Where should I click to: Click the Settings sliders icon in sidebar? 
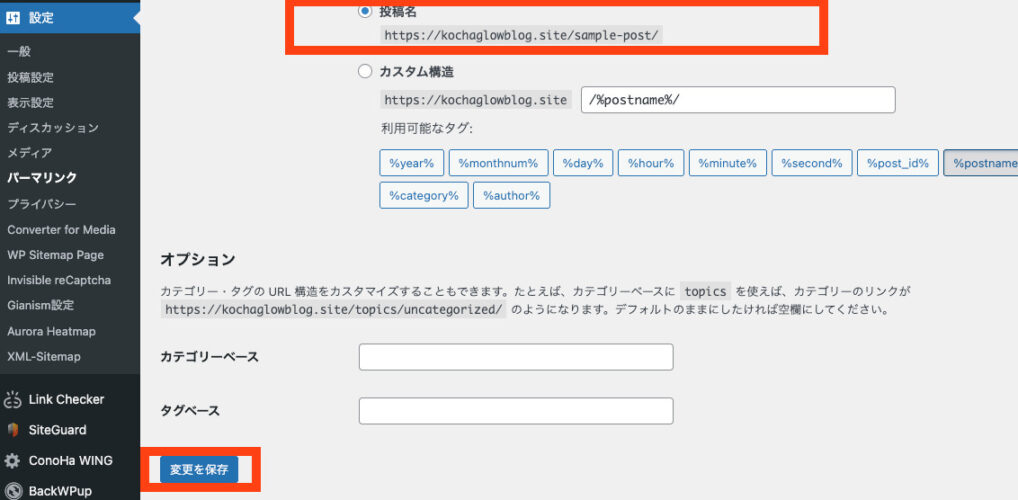13,18
